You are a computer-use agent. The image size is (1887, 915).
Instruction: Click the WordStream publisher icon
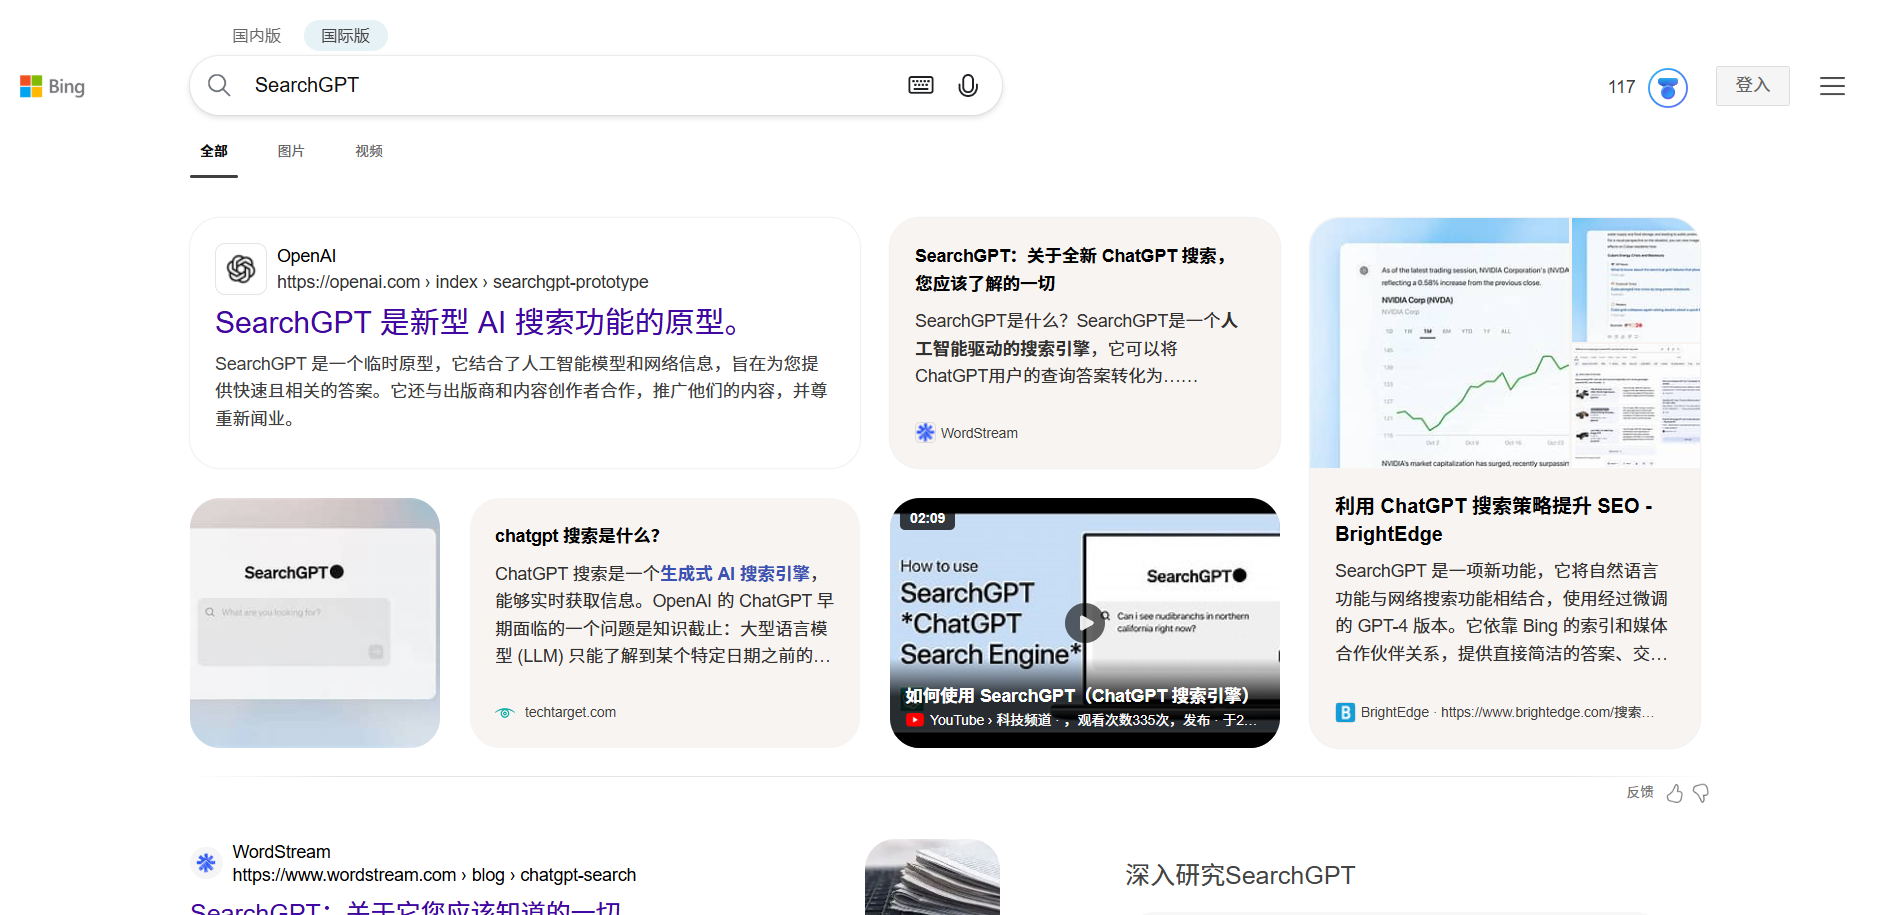924,432
